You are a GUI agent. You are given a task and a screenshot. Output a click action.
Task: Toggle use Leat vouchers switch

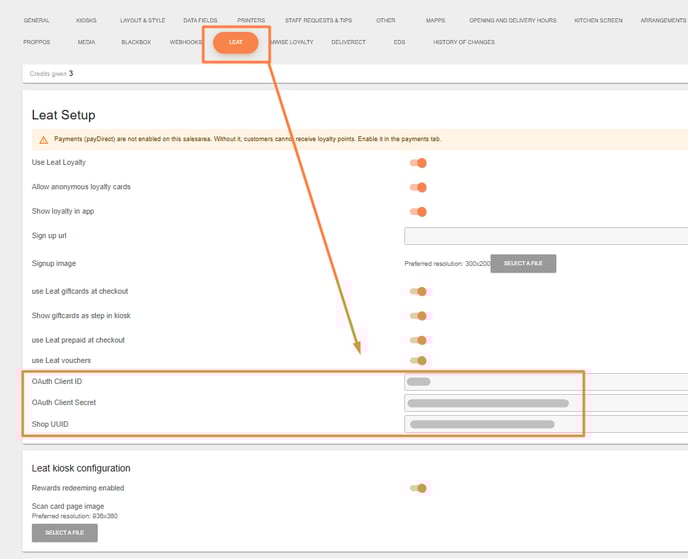418,361
